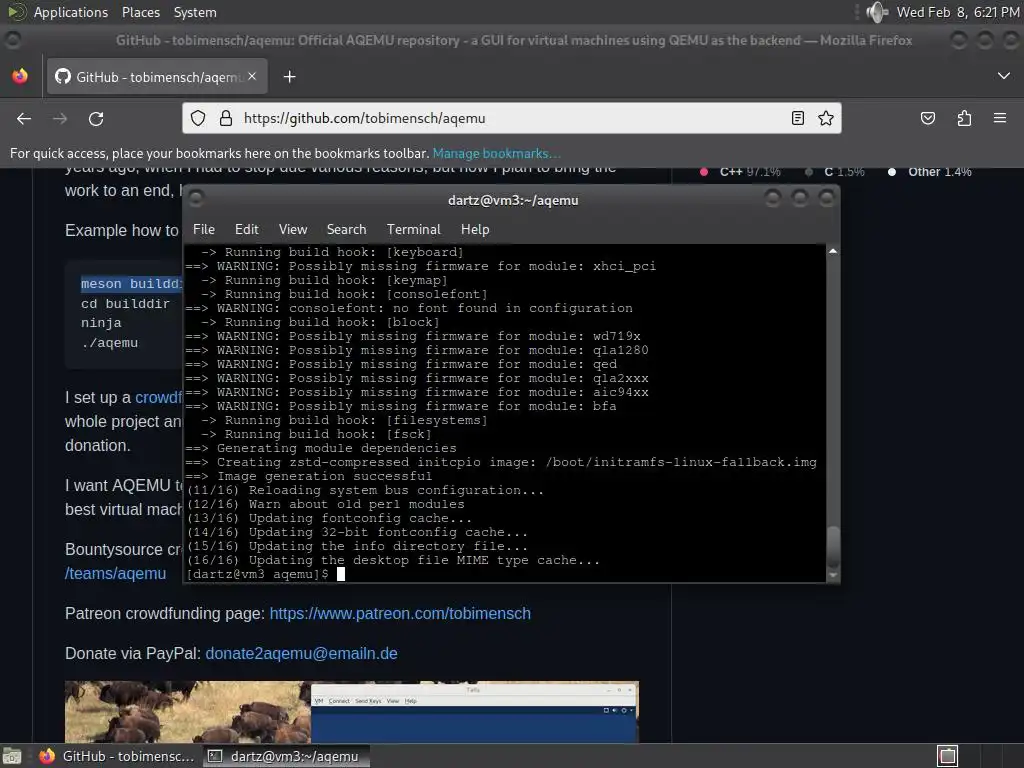Click the AQEMU screenshot image in README
Viewport: 1024px width, 768px height.
click(351, 712)
